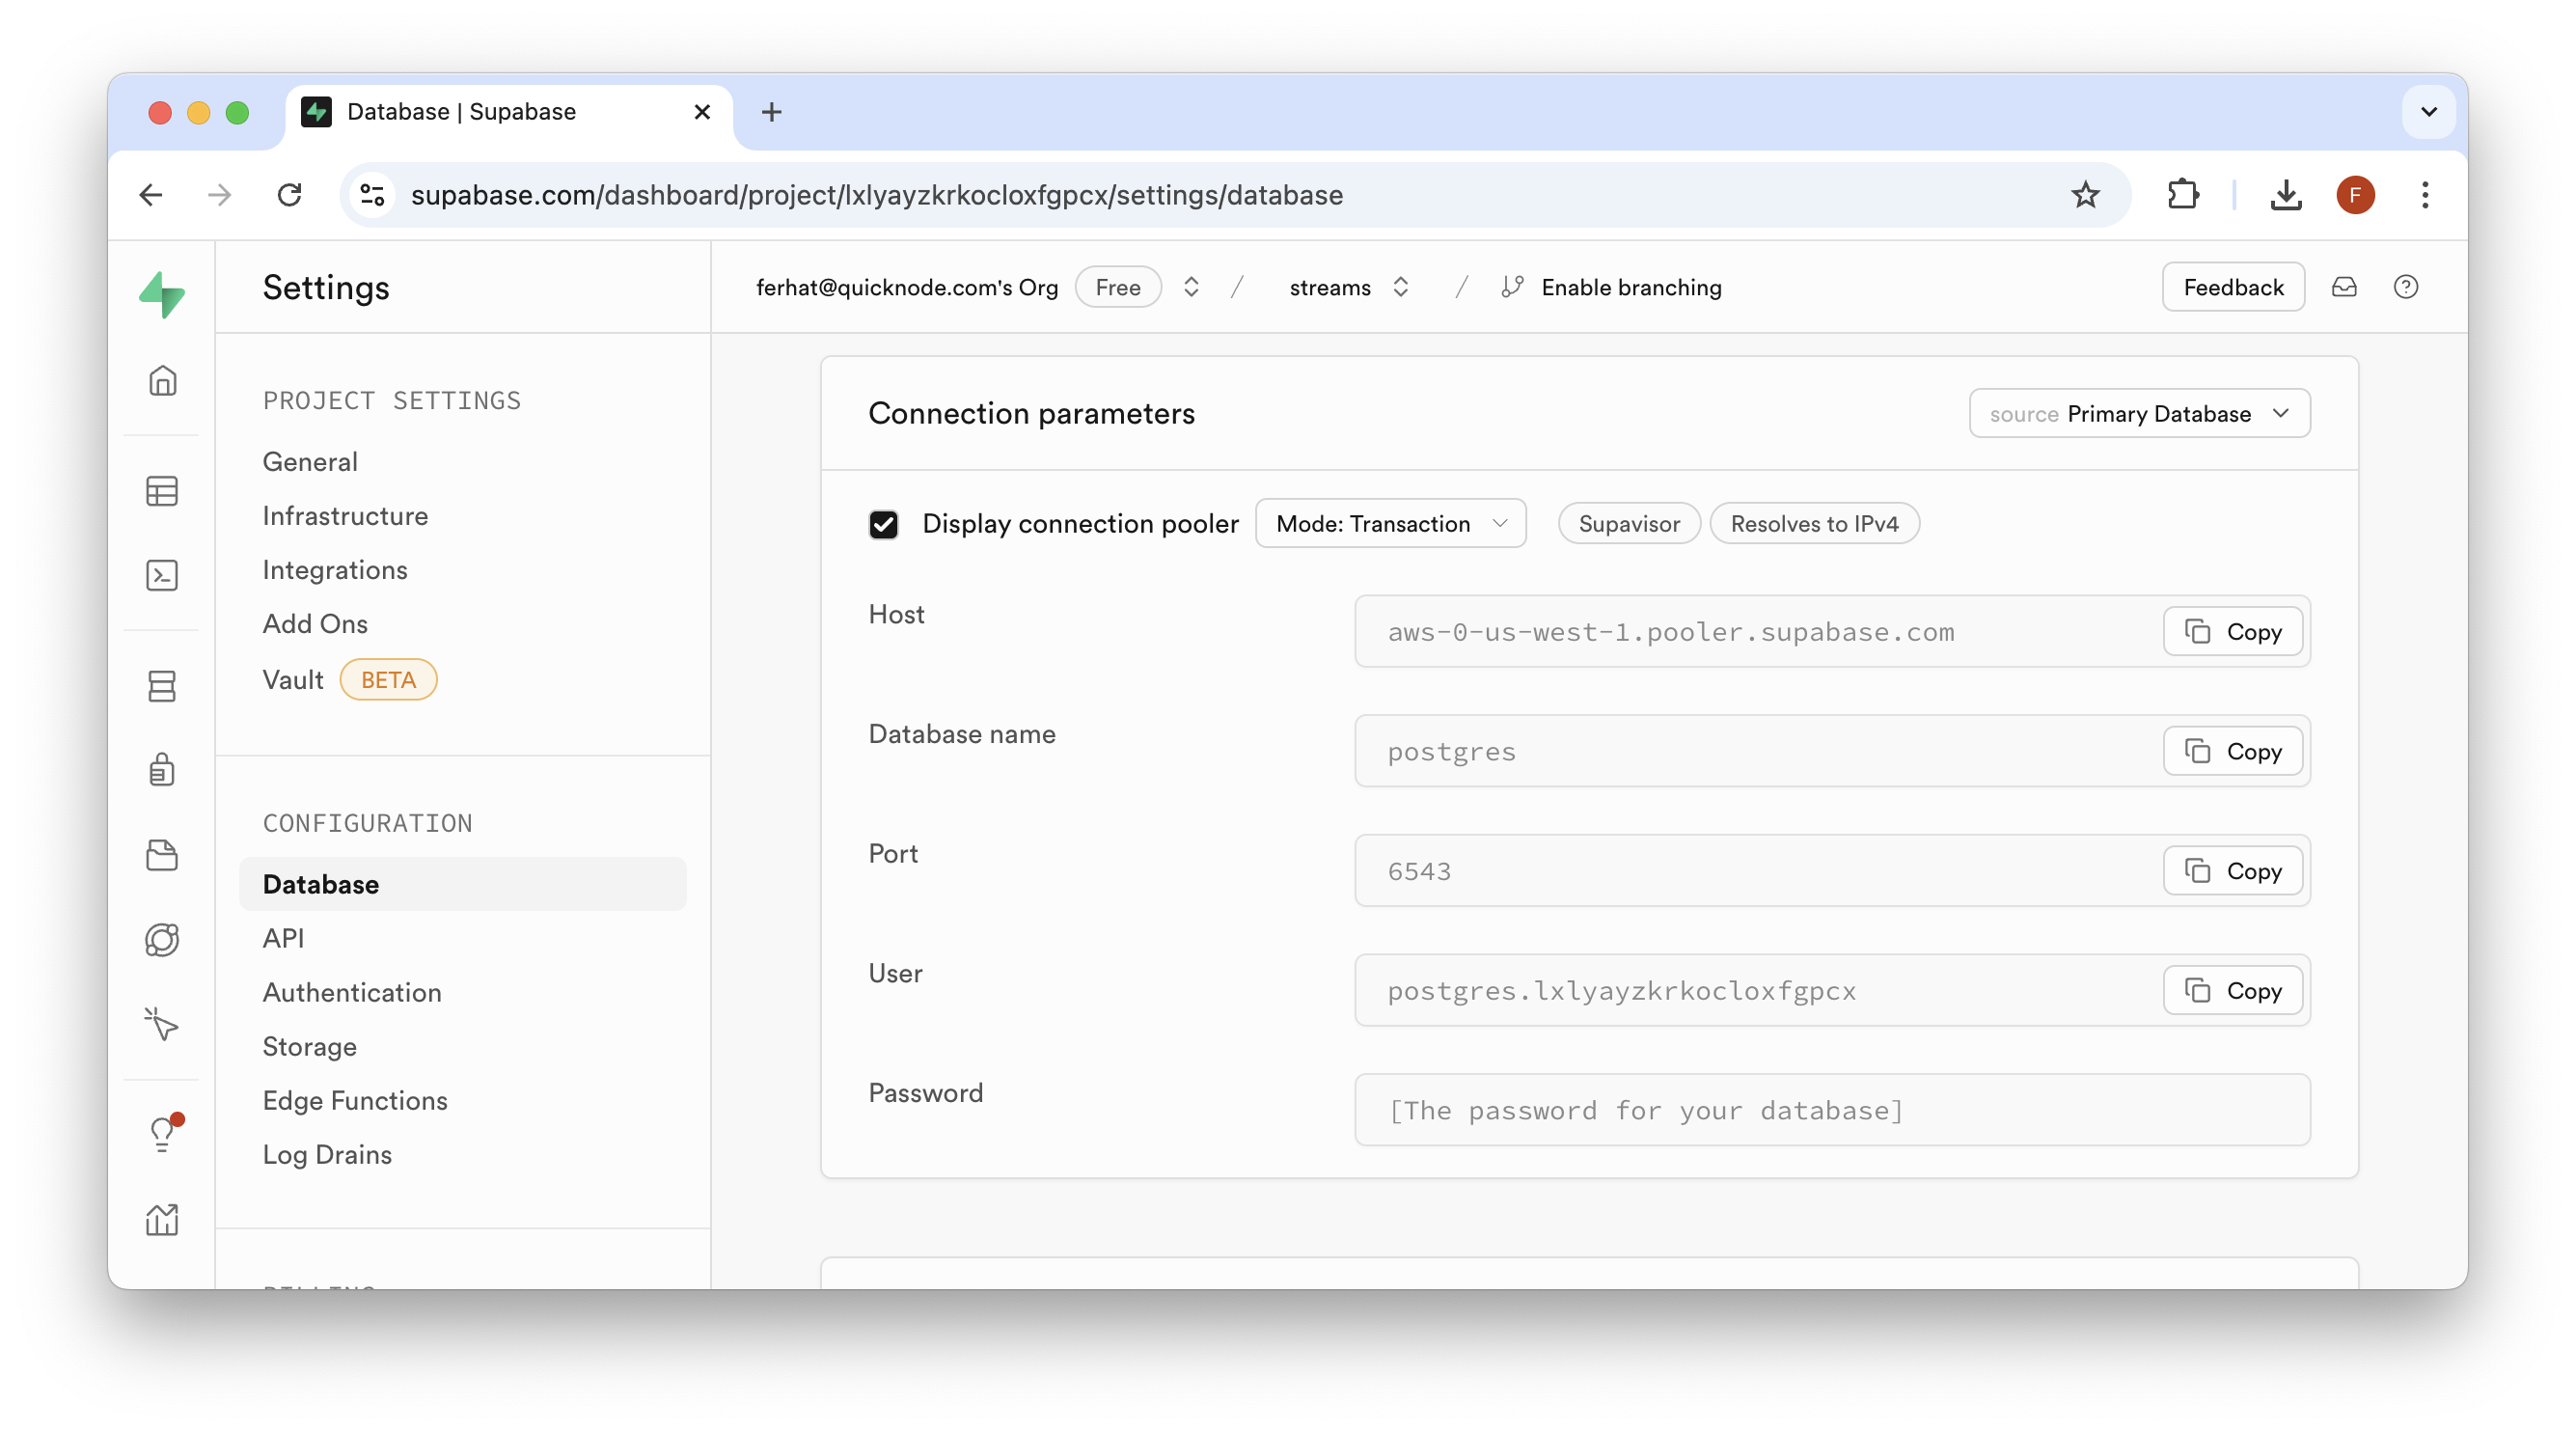
Task: Open General project settings
Action: 310,462
